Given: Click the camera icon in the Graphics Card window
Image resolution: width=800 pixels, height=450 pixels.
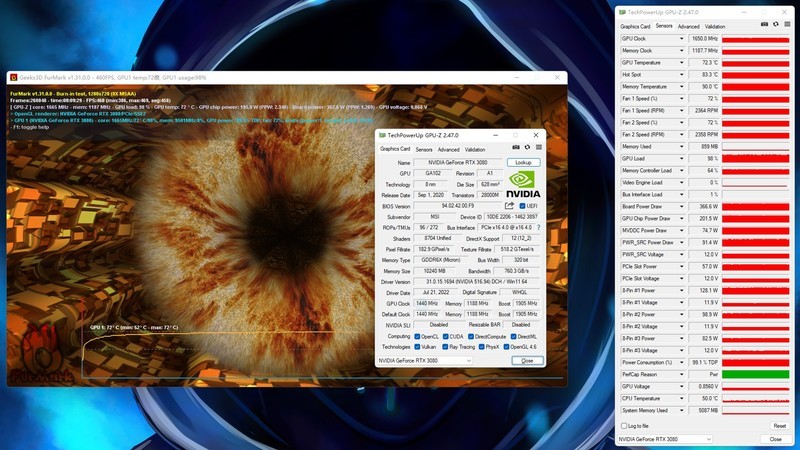Looking at the screenshot, I should click(516, 149).
